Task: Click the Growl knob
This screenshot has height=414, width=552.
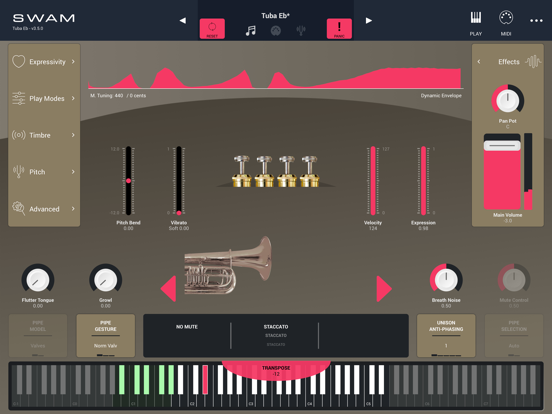Action: (106, 280)
